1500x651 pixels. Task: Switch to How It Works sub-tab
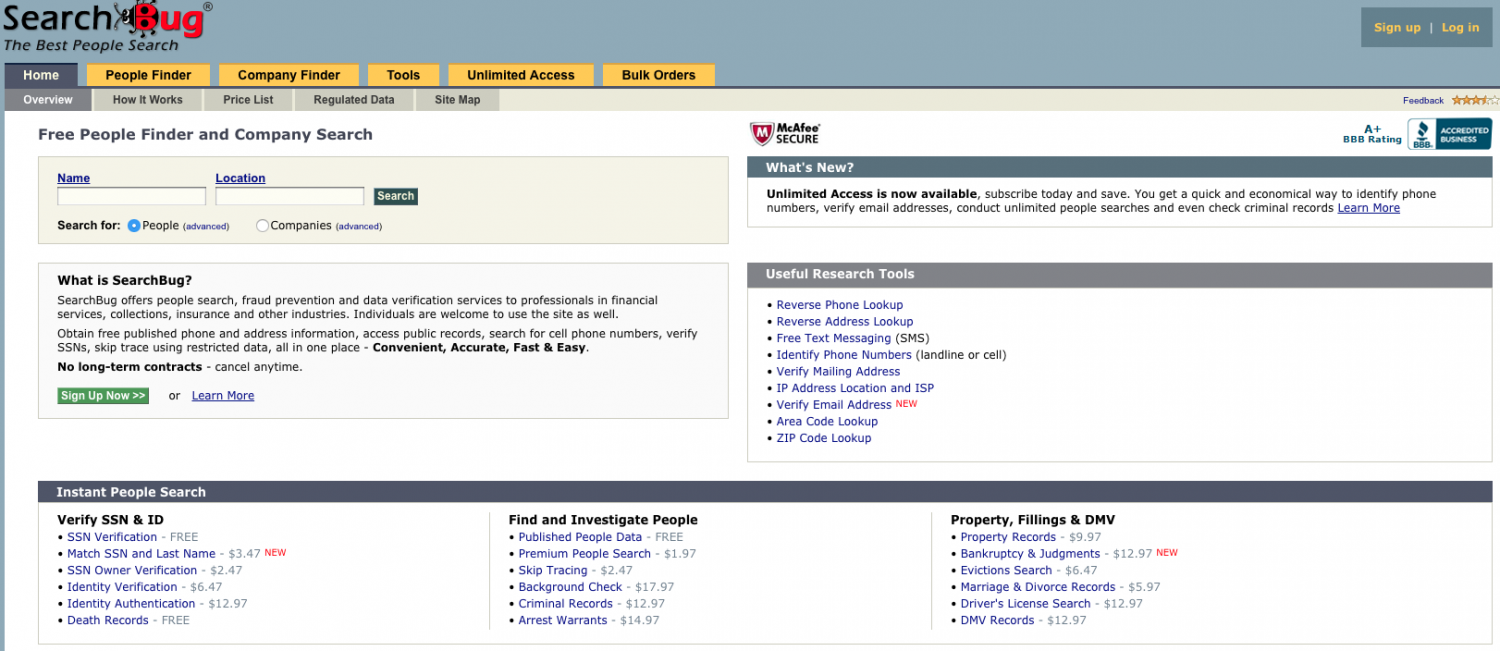148,100
